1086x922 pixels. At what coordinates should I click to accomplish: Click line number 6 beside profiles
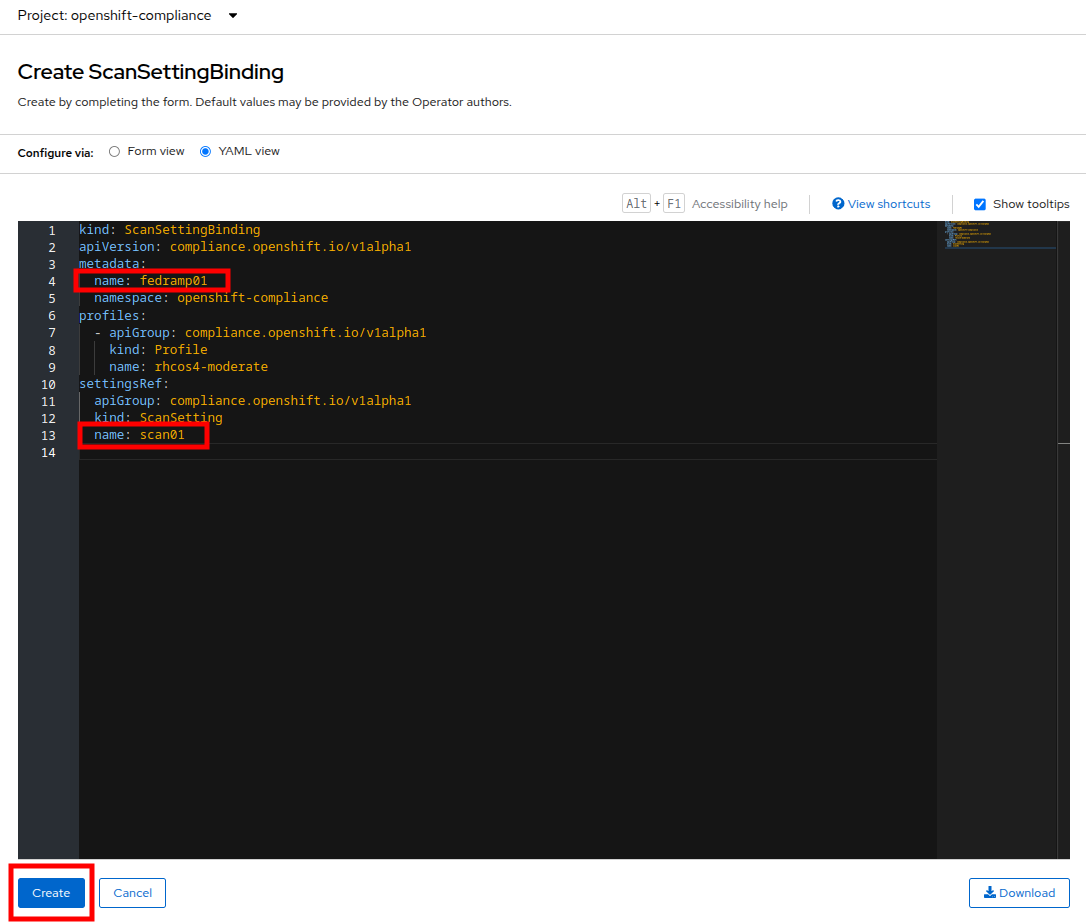coord(51,316)
